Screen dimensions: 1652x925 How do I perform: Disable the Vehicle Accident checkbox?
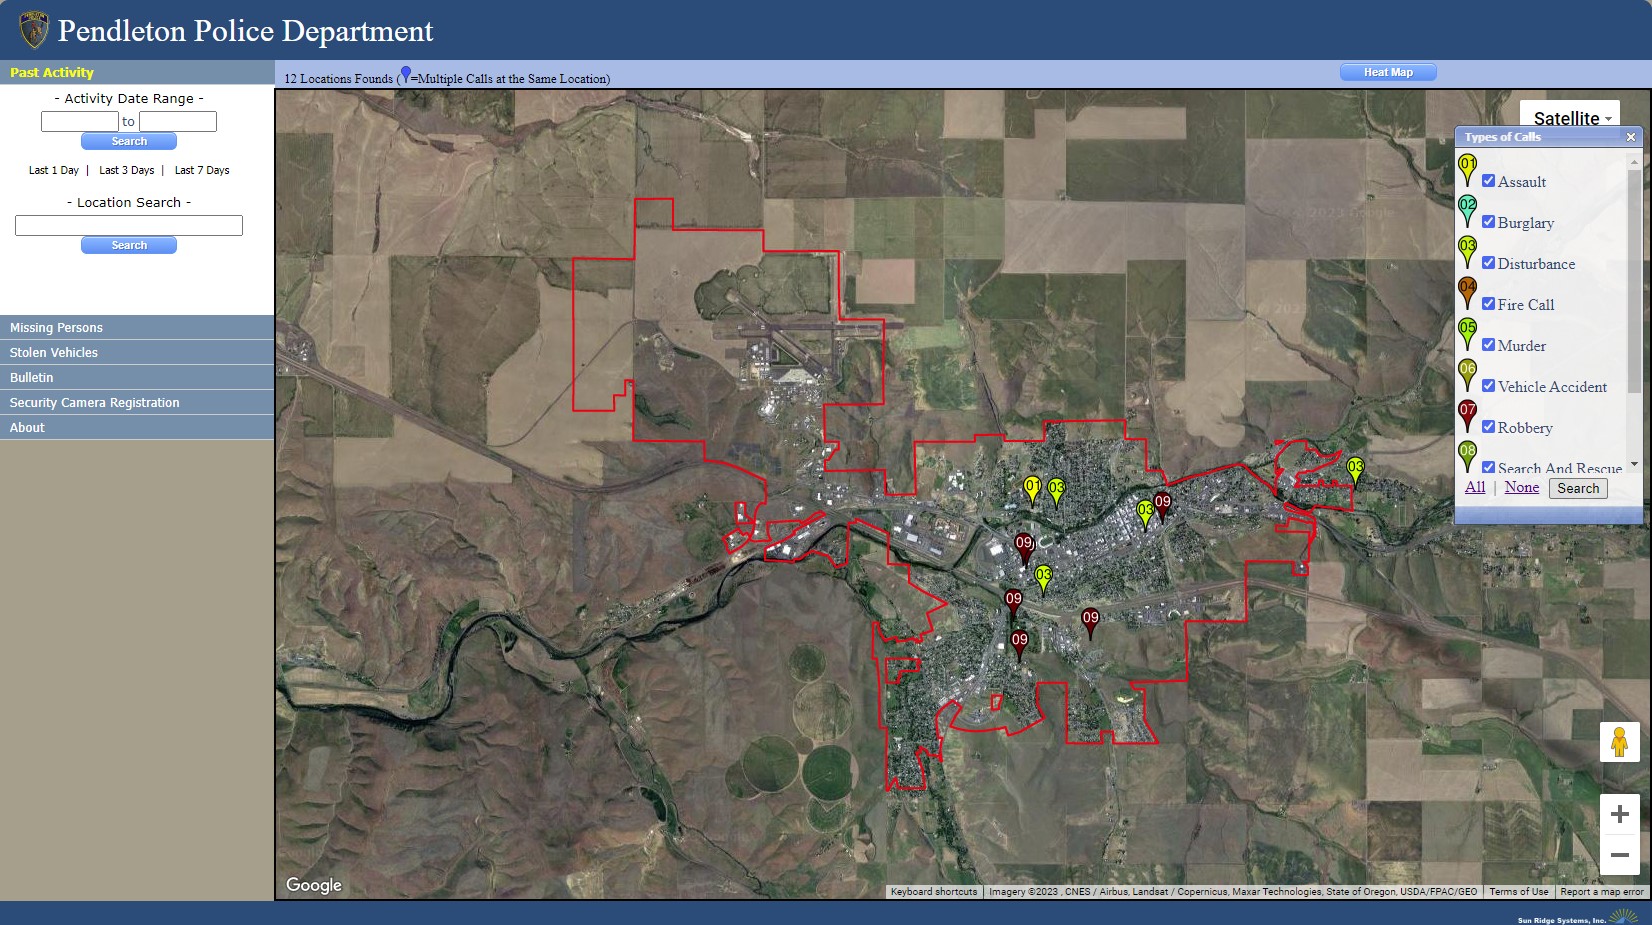point(1488,386)
